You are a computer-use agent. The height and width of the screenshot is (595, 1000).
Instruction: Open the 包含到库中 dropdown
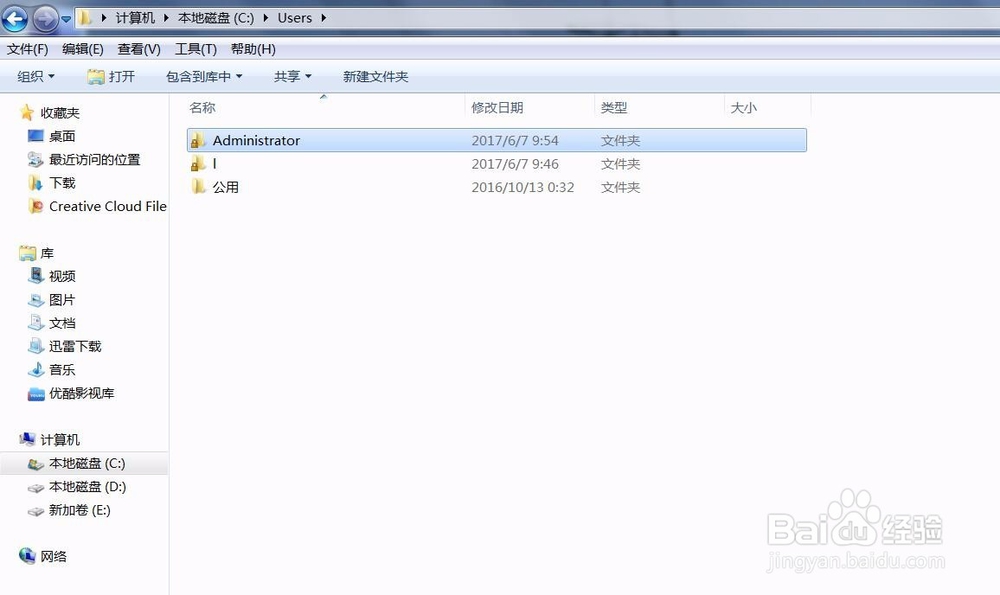[204, 77]
